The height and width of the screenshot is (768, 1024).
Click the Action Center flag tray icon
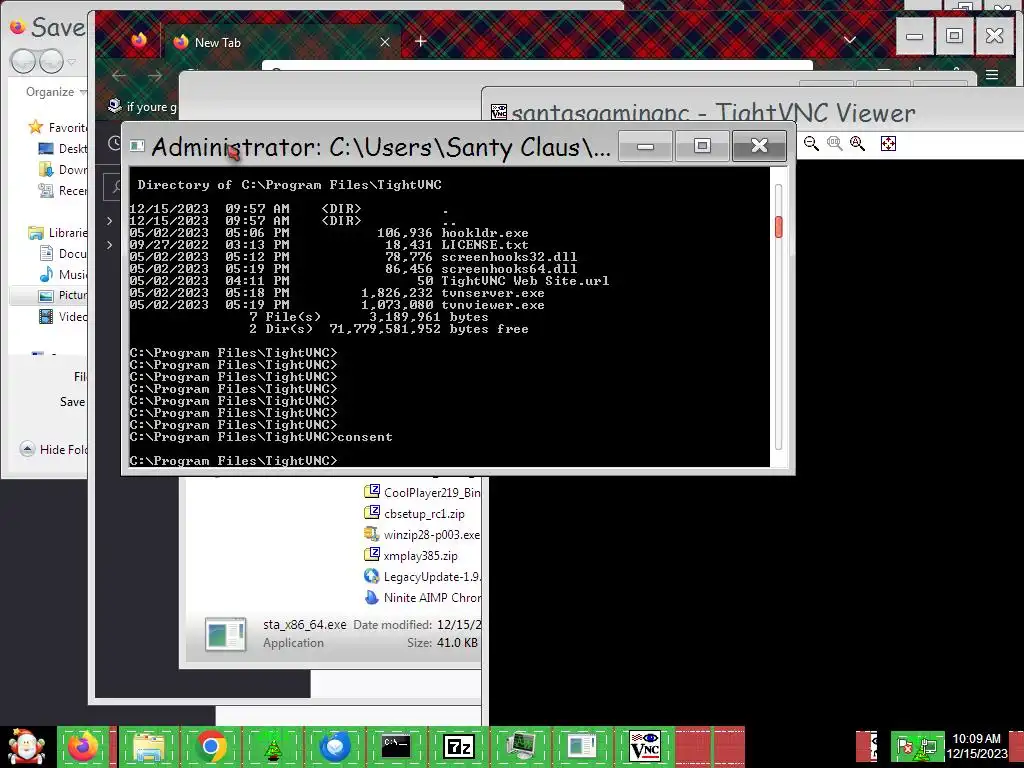(x=904, y=746)
